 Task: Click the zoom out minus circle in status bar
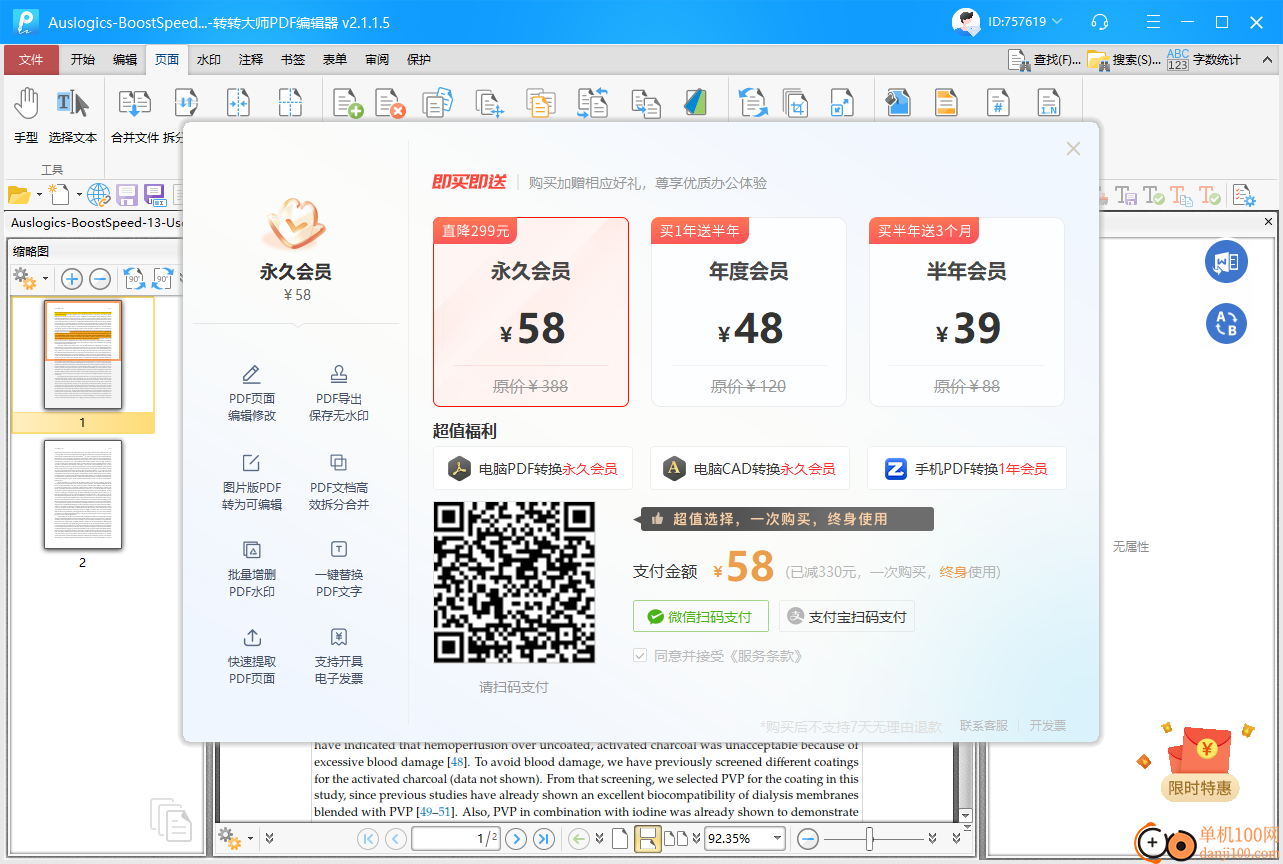tap(808, 839)
